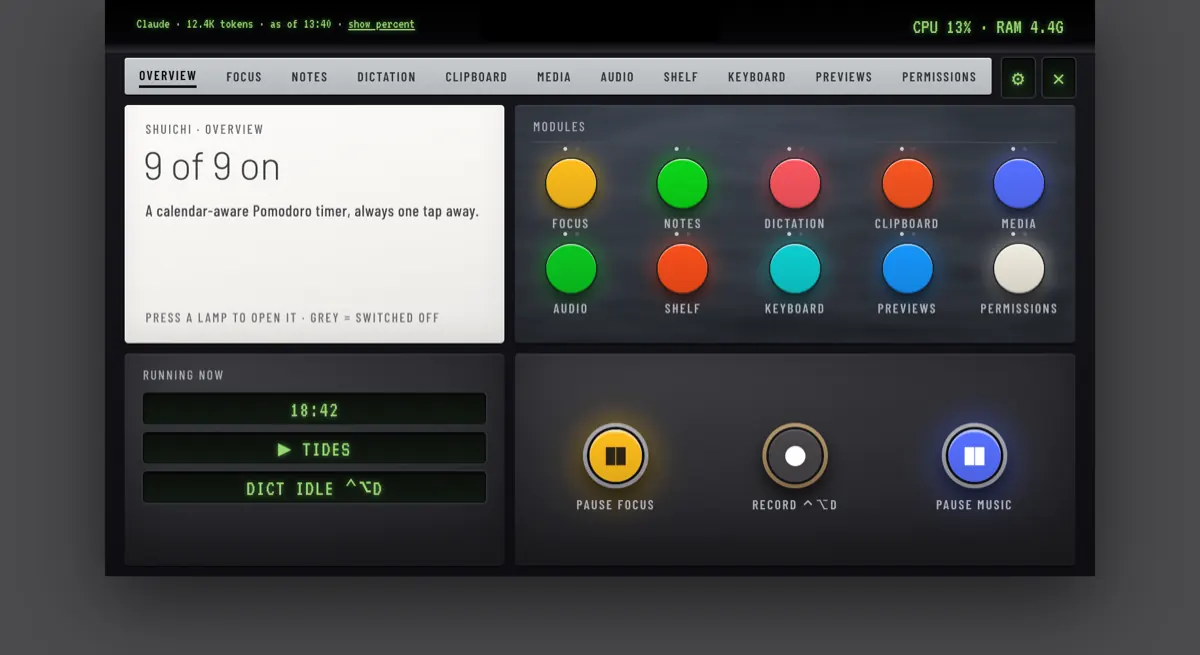Open settings with the gear icon
The height and width of the screenshot is (655, 1200).
click(x=1018, y=78)
